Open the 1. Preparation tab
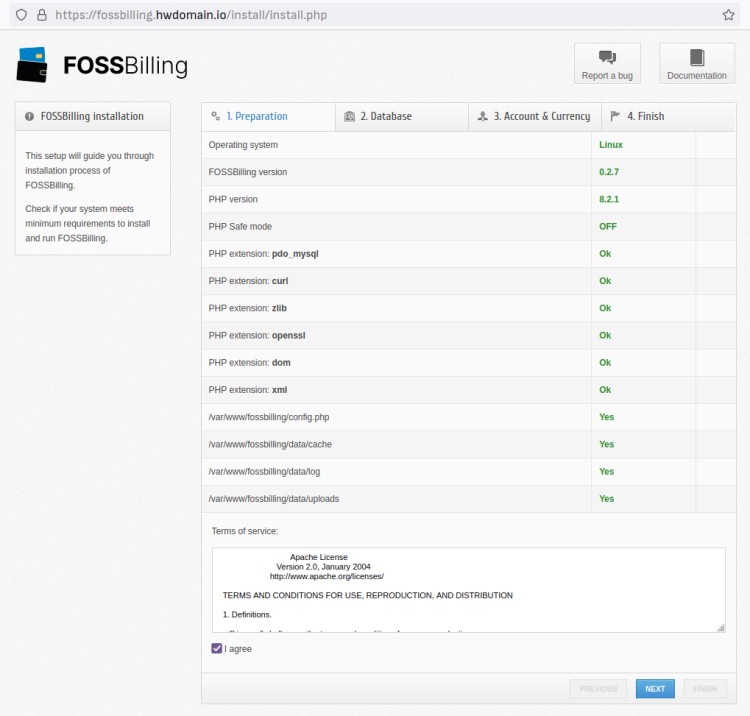750x716 pixels. coord(268,116)
